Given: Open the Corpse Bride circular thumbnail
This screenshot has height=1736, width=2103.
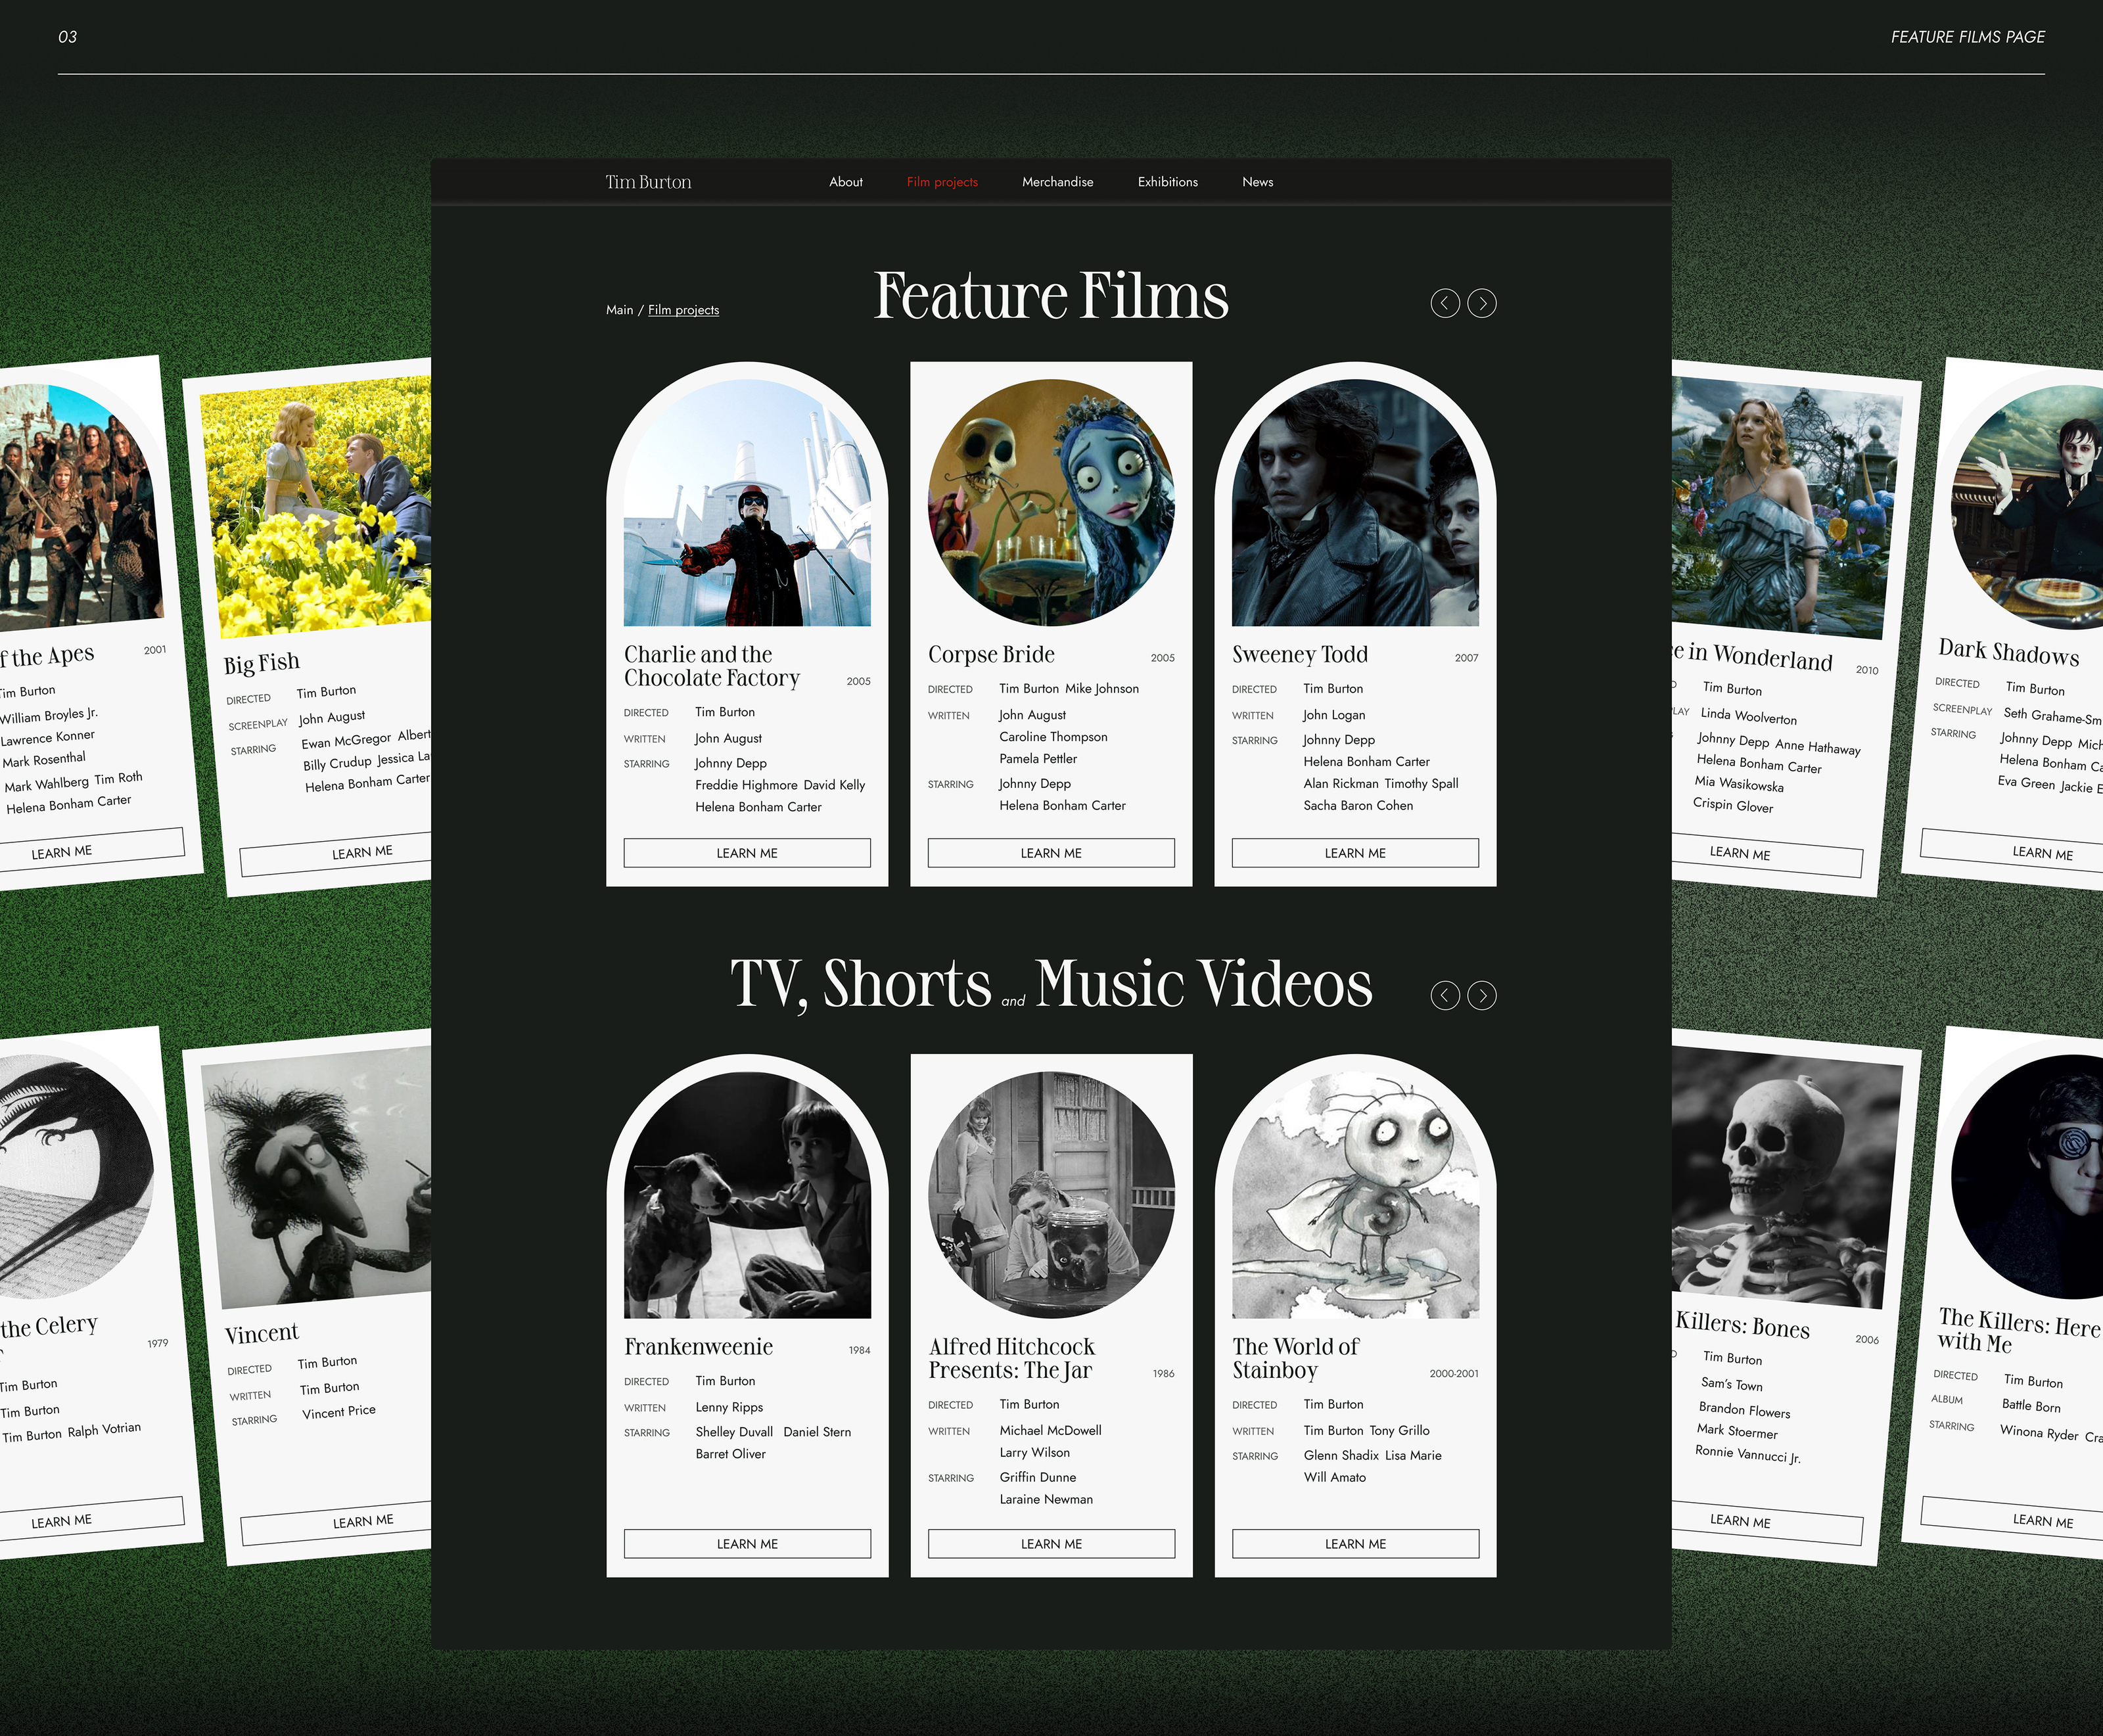Looking at the screenshot, I should [x=1051, y=502].
